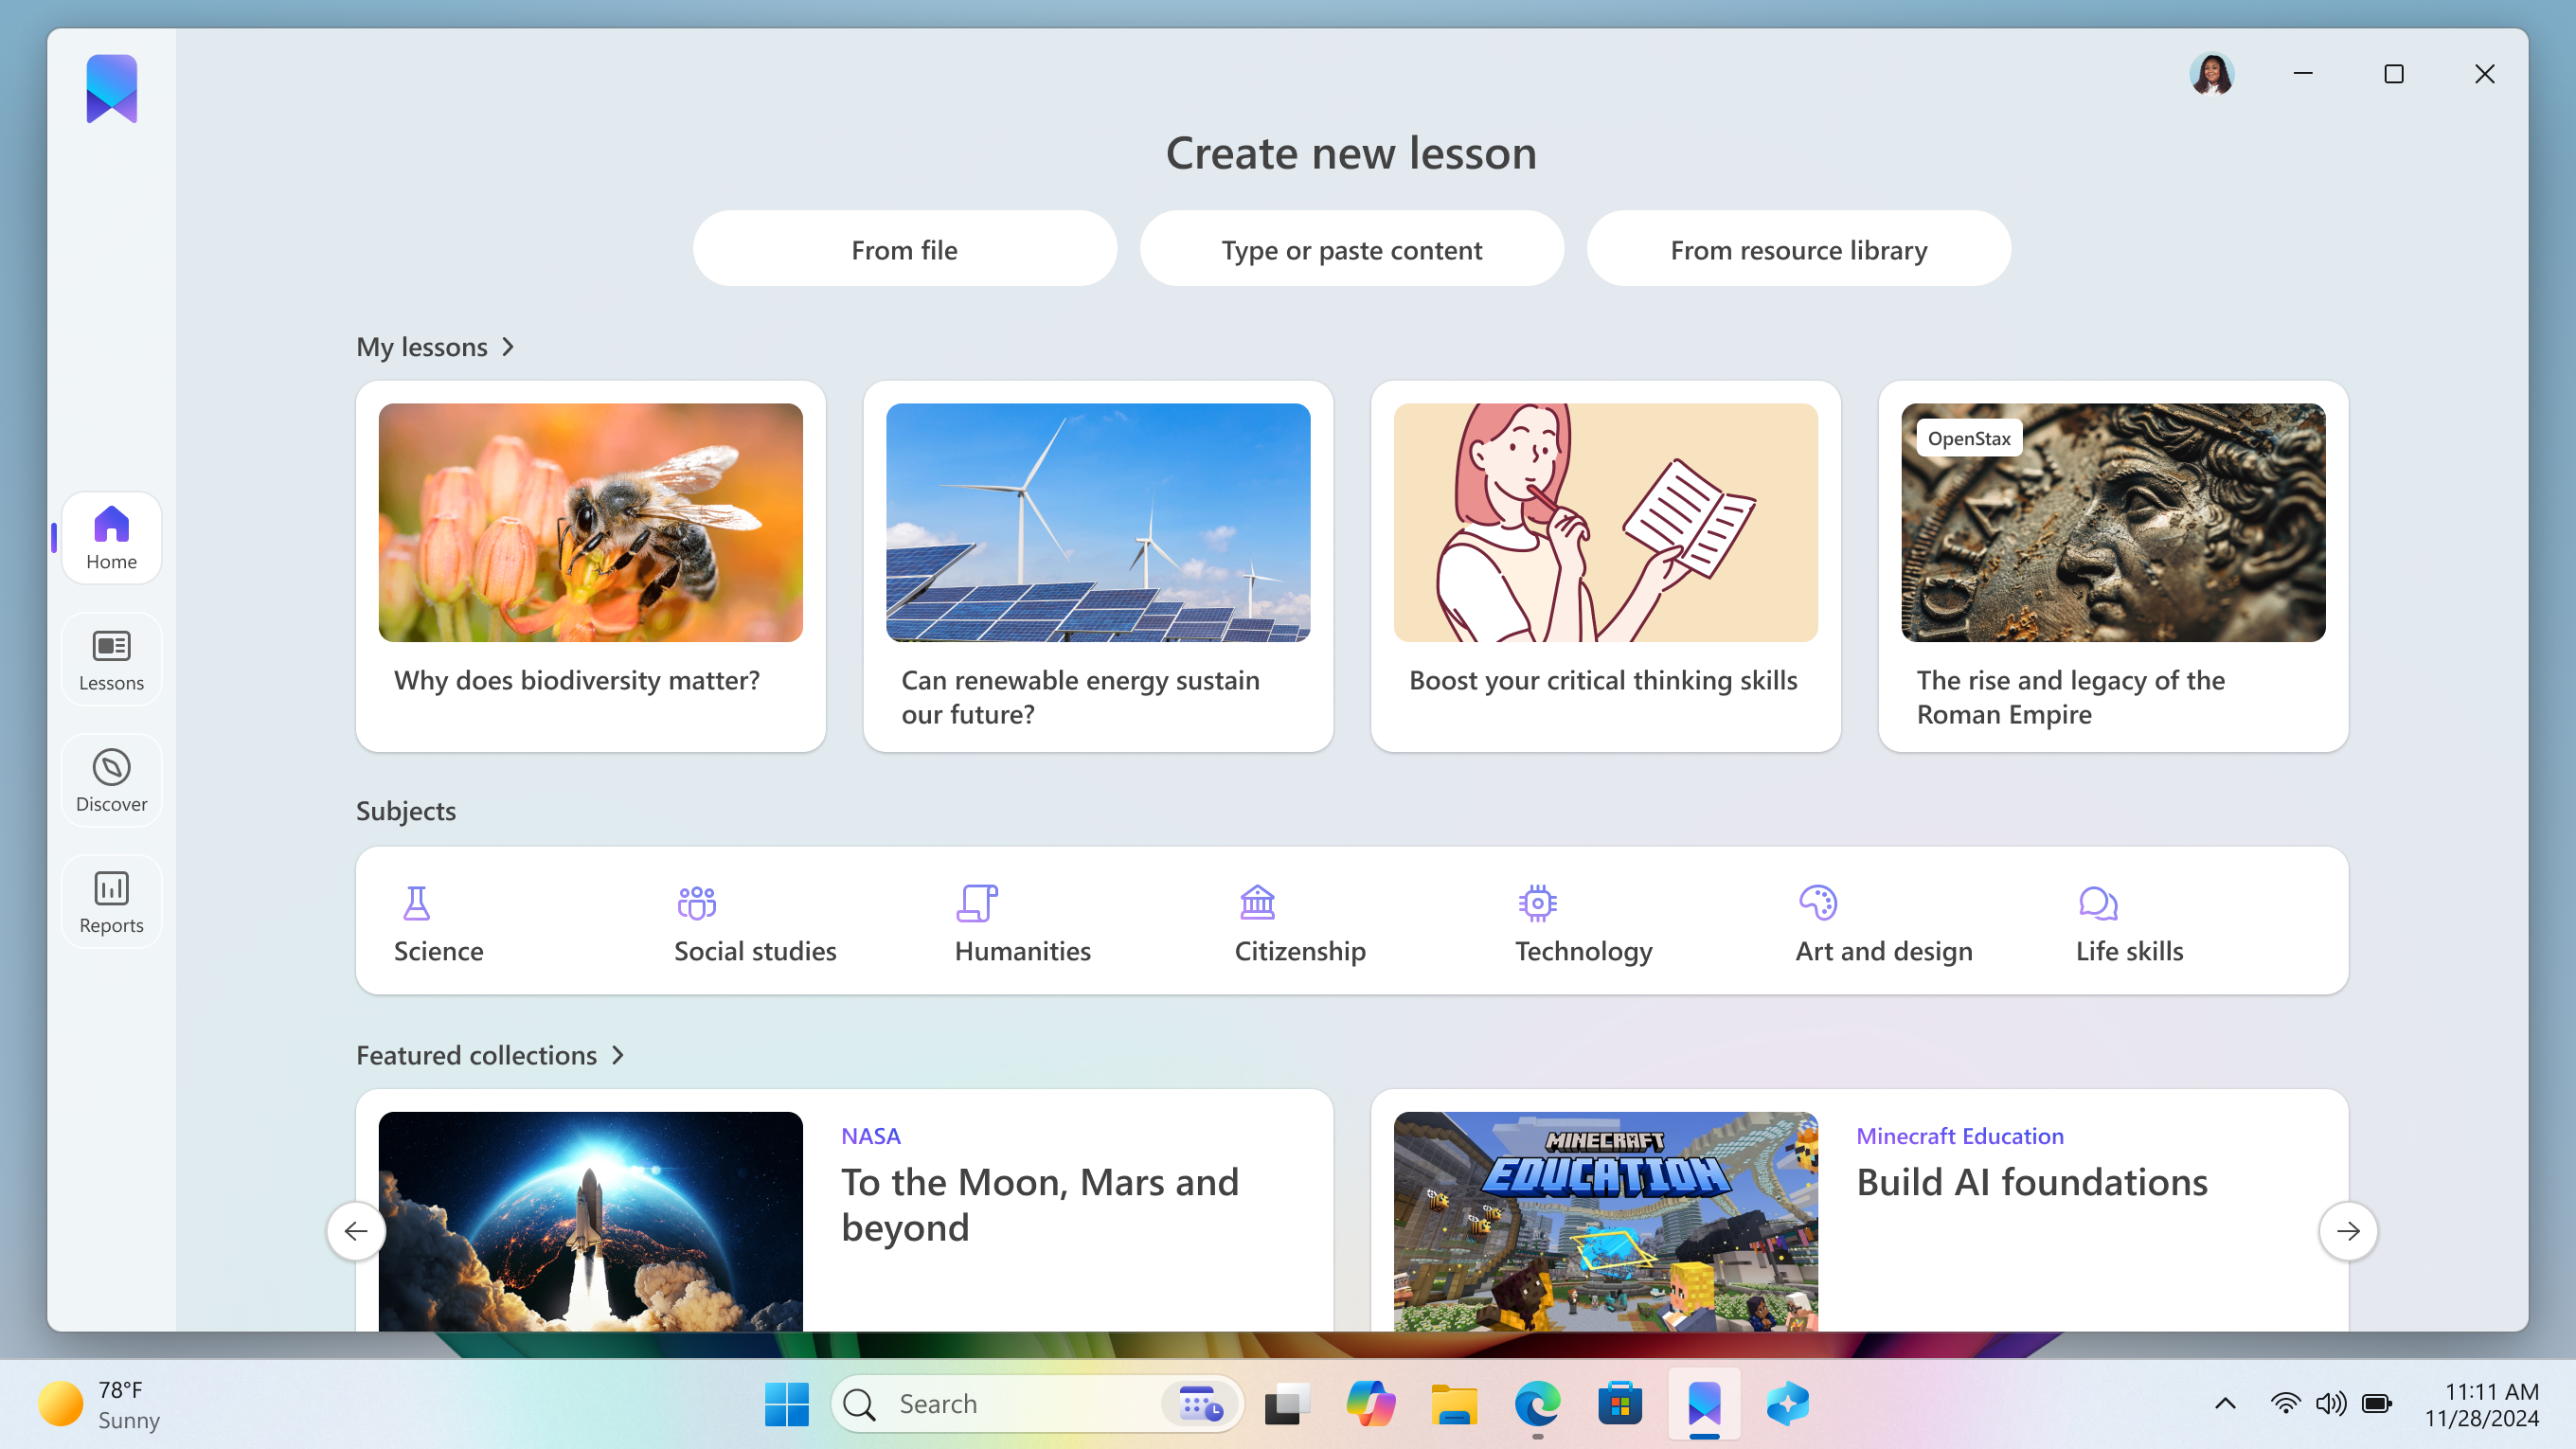Click the From file button

pyautogui.click(x=904, y=249)
